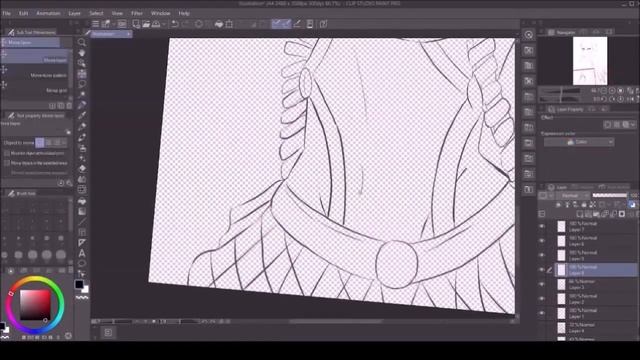
Task: Open dropdown arrow next to Save icon
Action: pos(164,24)
